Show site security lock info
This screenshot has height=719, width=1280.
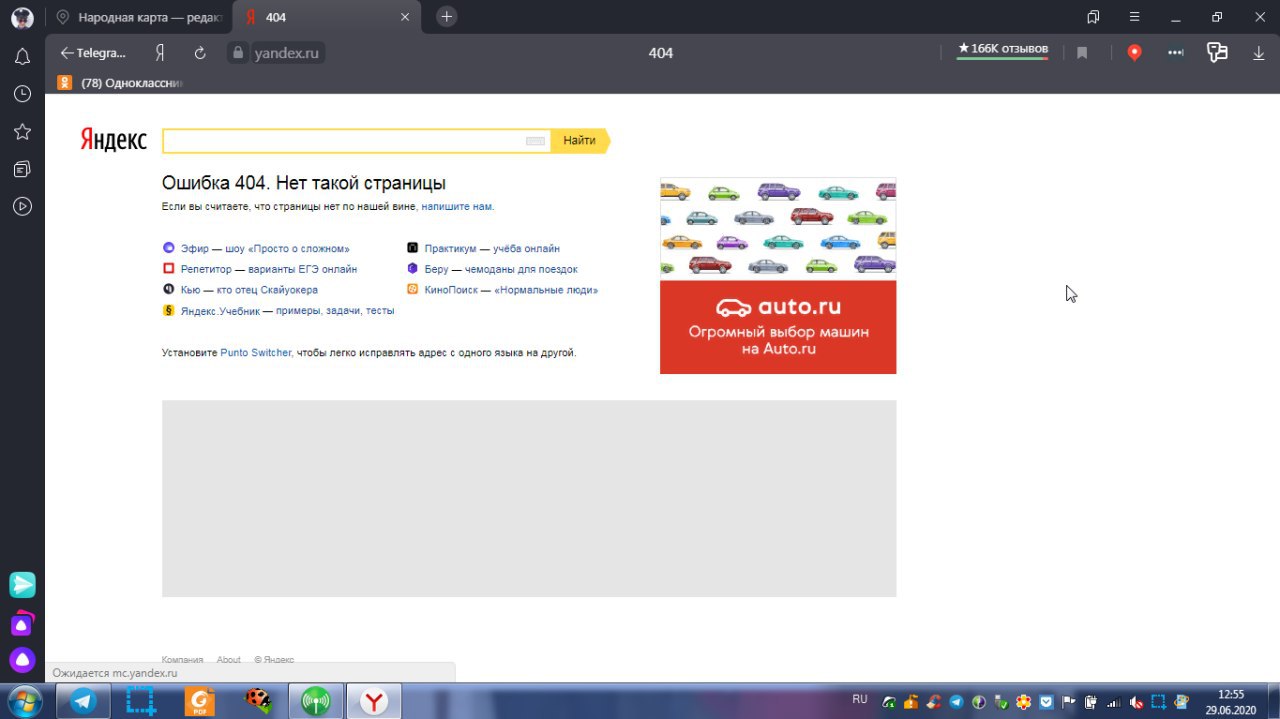[x=237, y=53]
